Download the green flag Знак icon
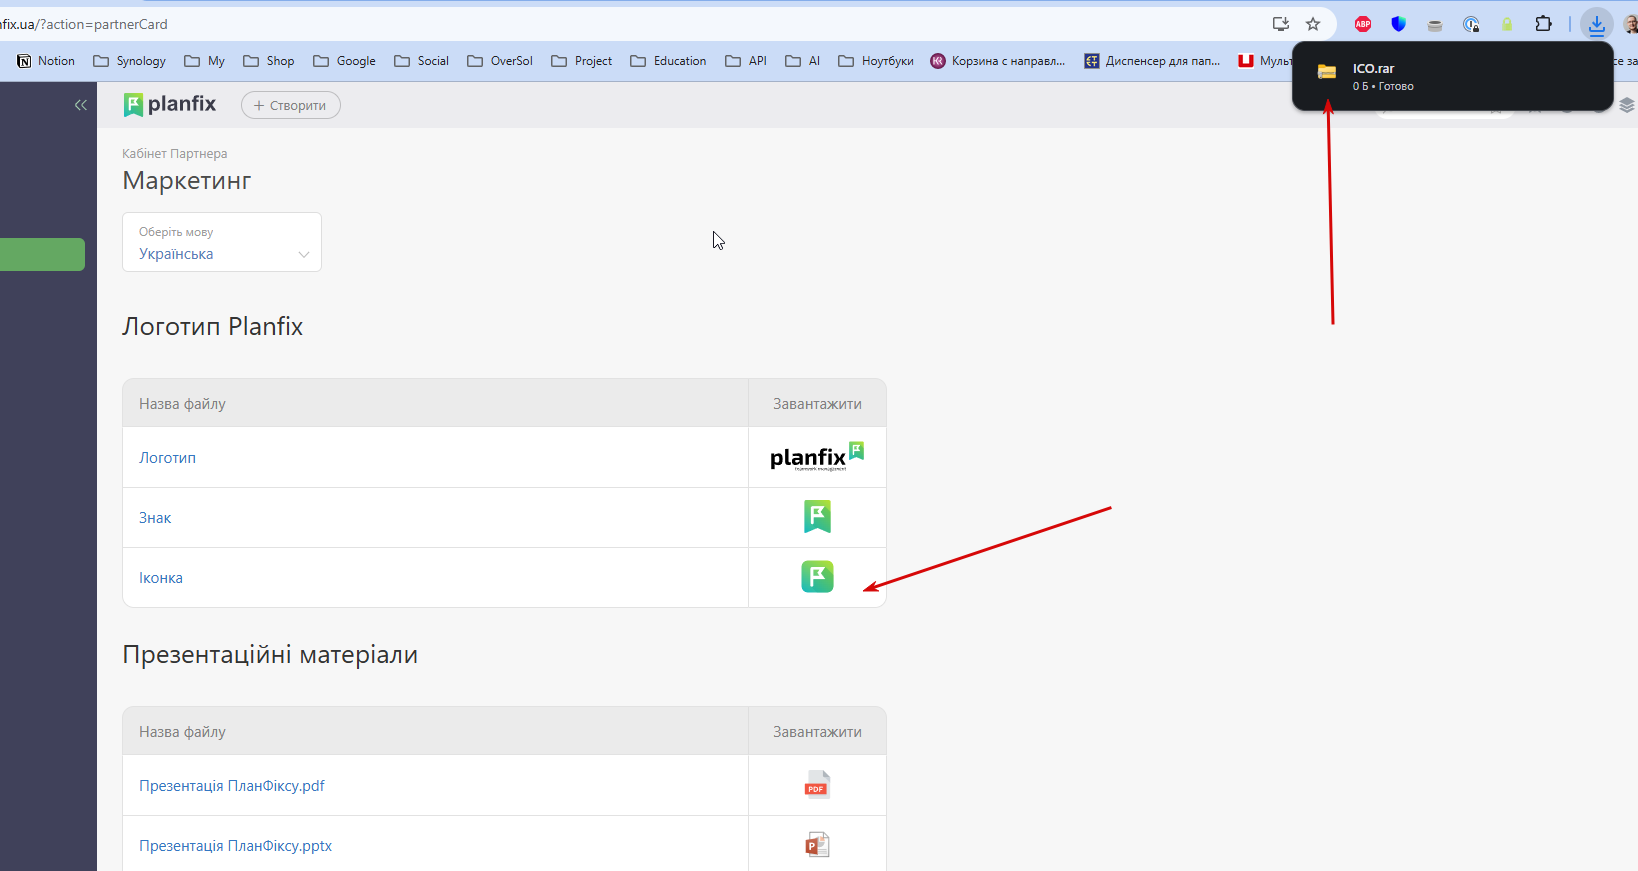 pos(817,517)
